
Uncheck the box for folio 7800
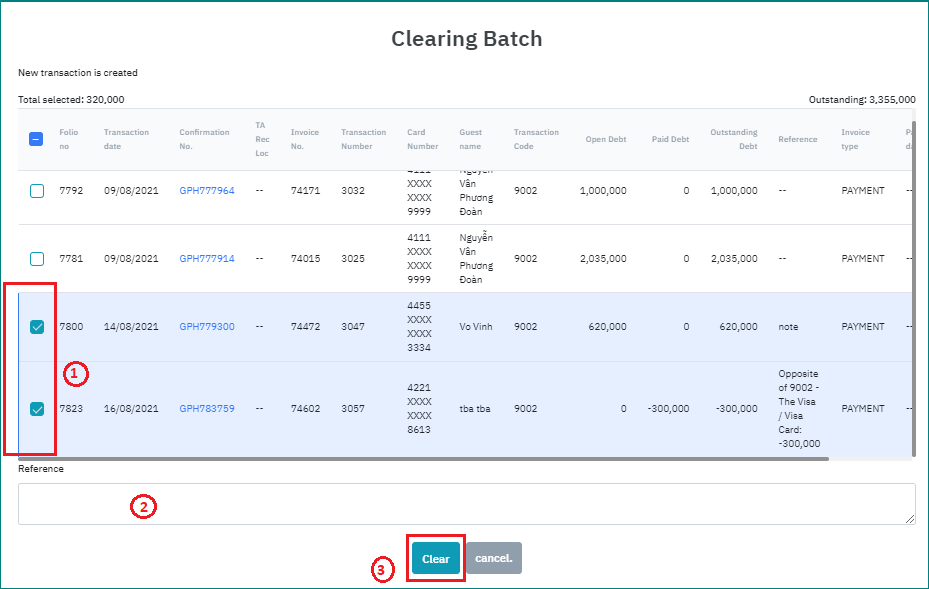(36, 327)
